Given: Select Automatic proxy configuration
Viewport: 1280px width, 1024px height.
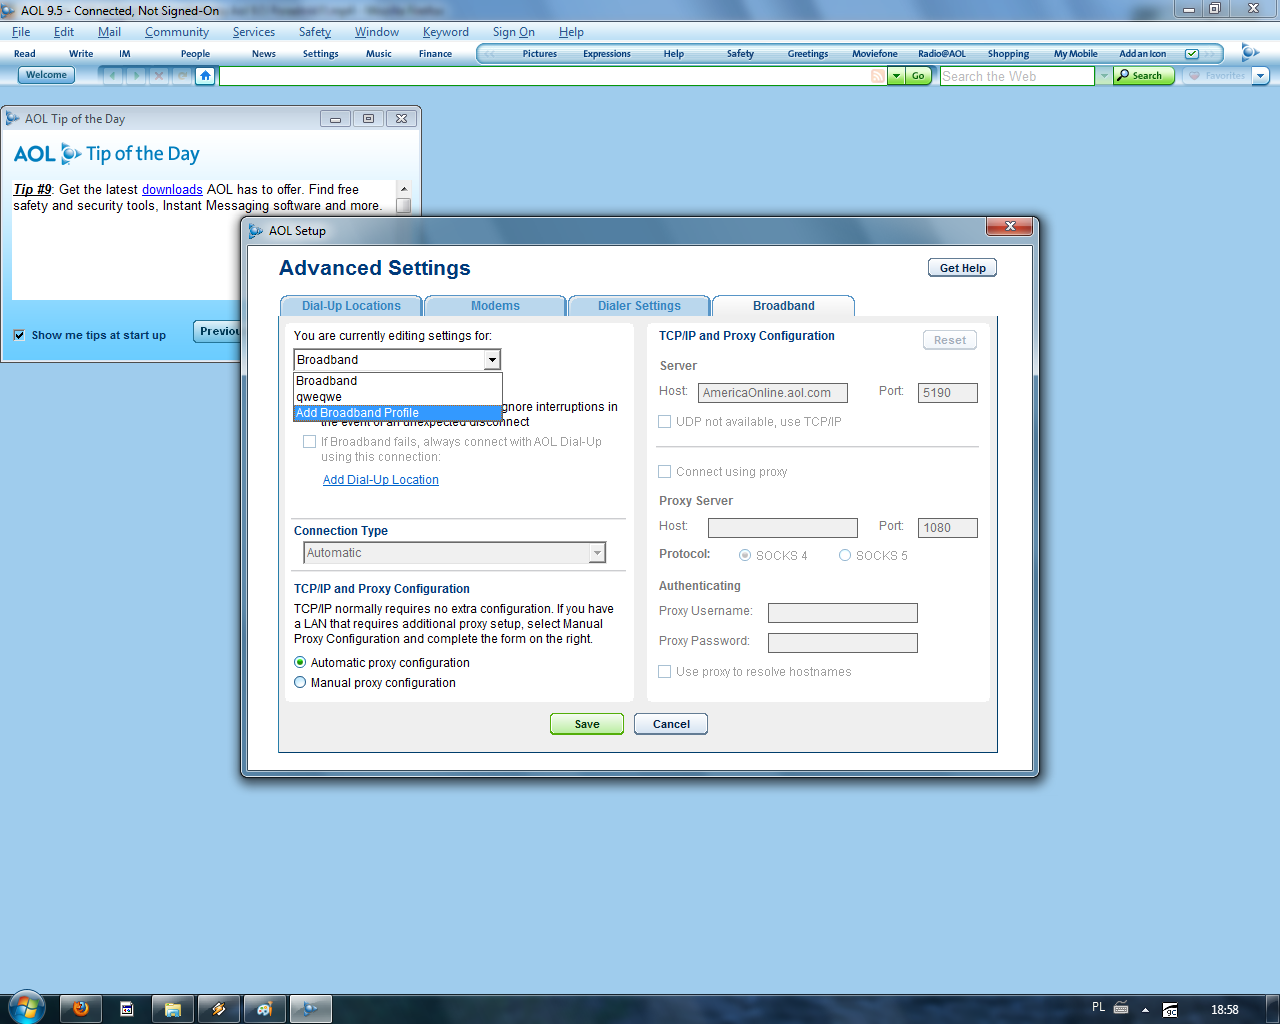Looking at the screenshot, I should (x=300, y=663).
